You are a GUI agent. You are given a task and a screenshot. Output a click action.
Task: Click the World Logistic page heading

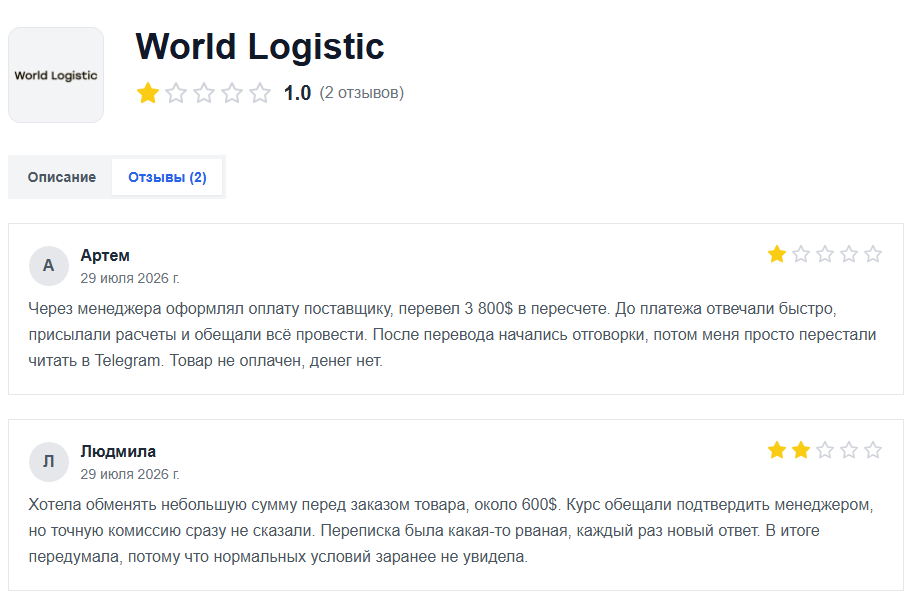[x=260, y=46]
